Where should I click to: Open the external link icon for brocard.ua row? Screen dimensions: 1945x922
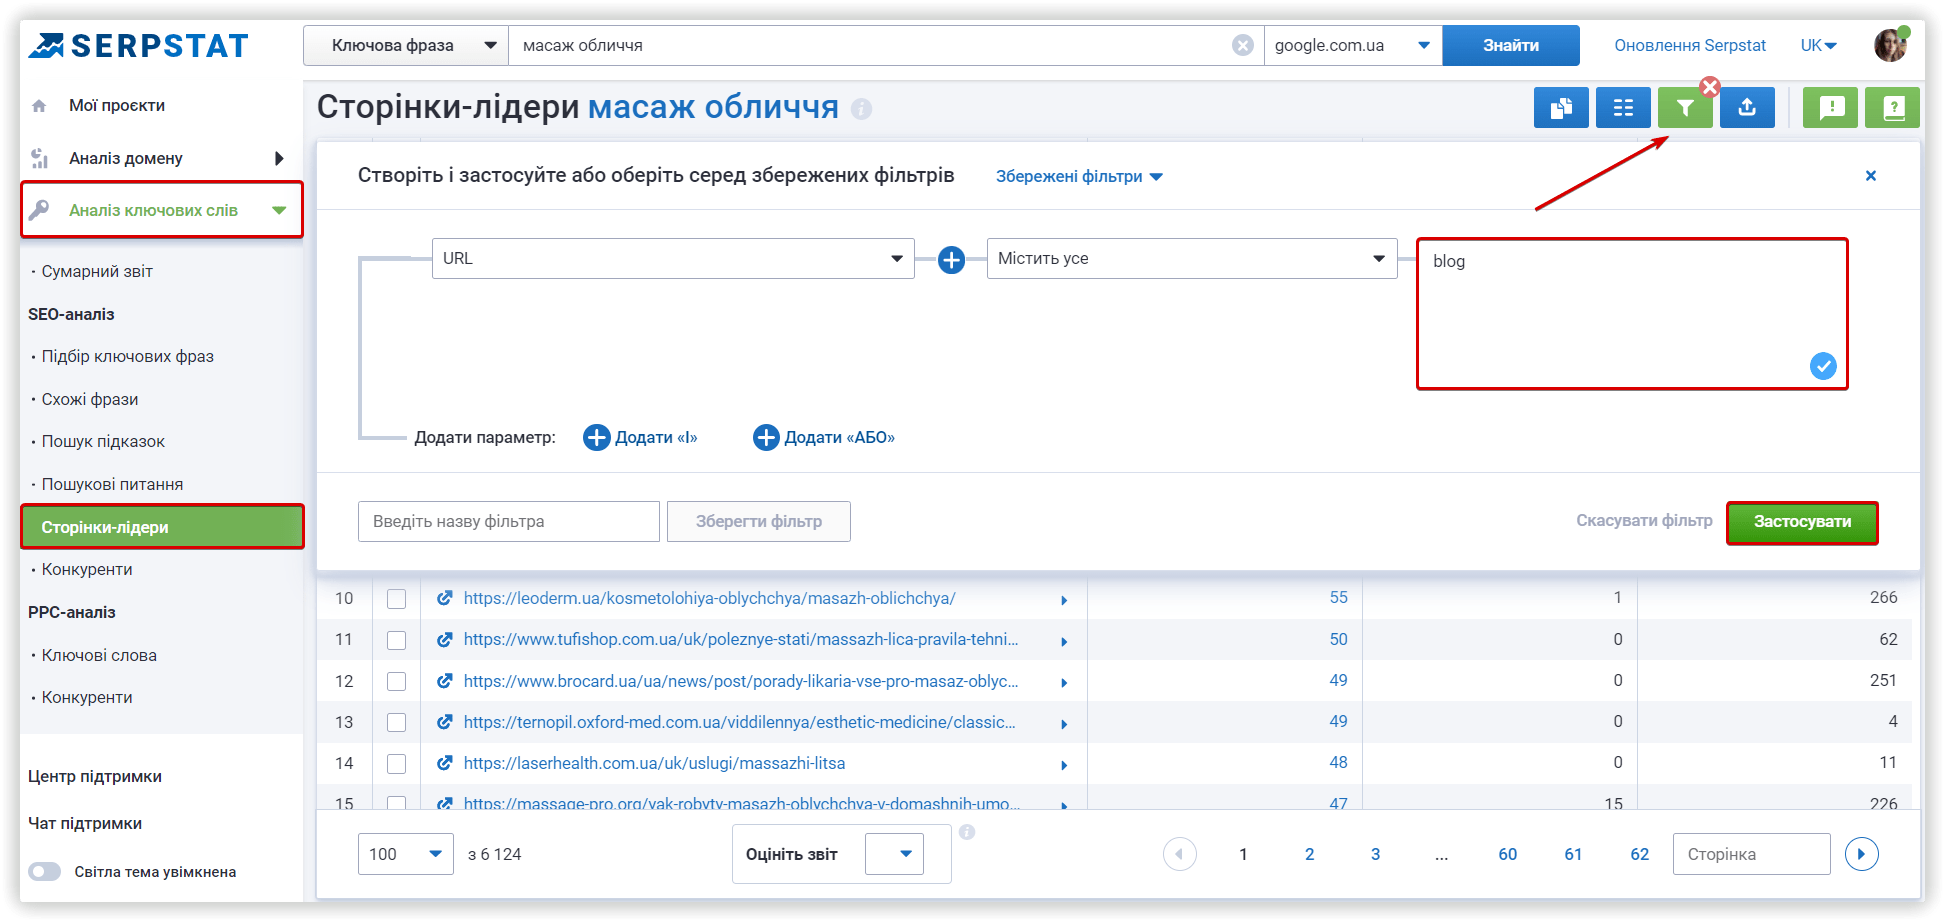coord(445,681)
